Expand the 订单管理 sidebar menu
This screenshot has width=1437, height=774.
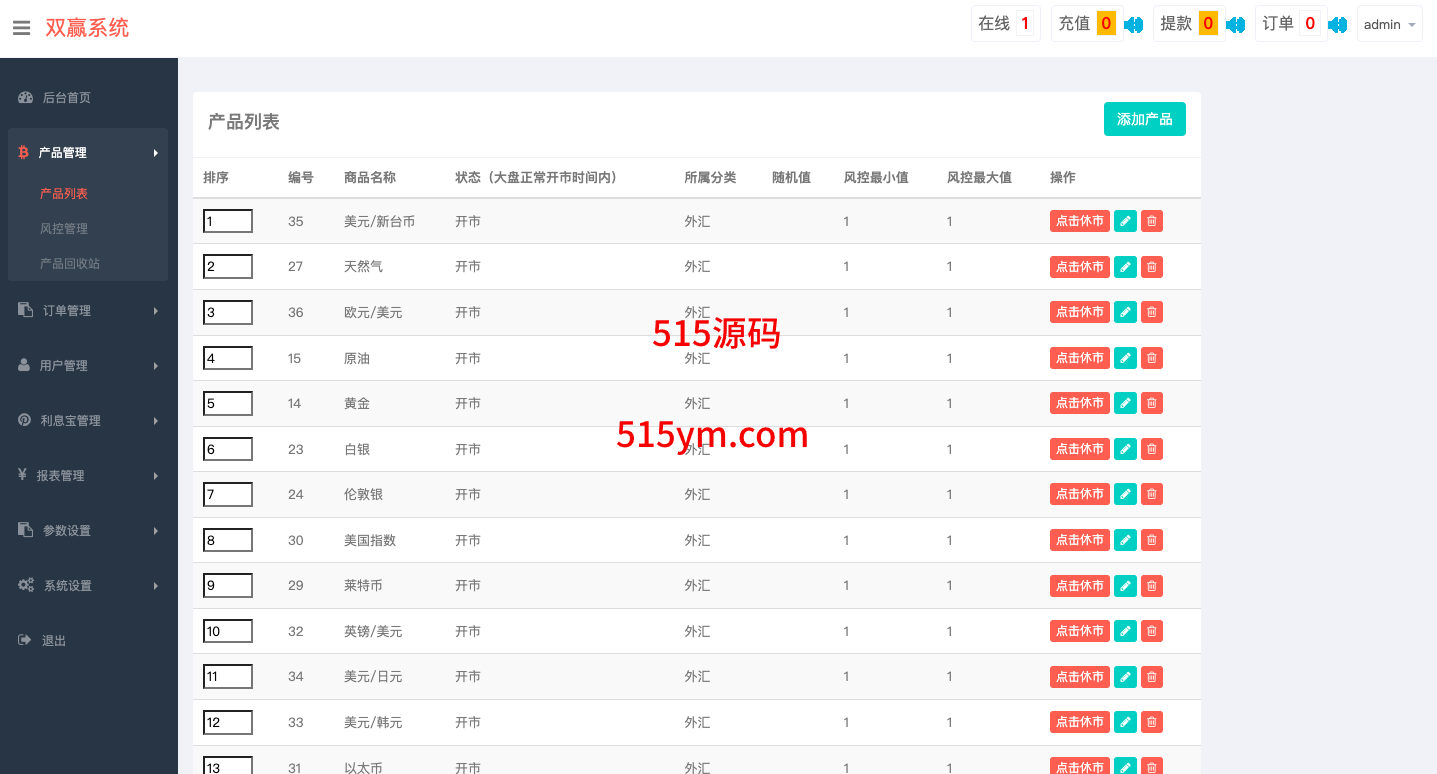[88, 311]
